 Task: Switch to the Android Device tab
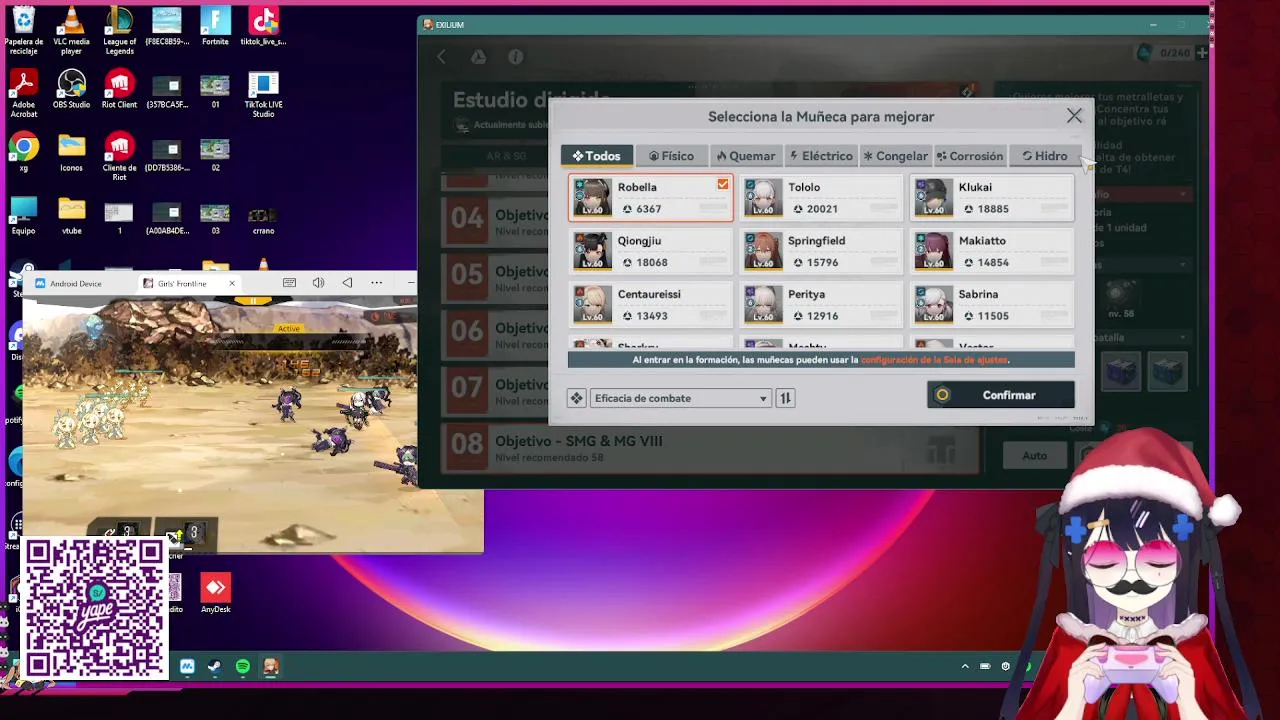click(x=76, y=283)
